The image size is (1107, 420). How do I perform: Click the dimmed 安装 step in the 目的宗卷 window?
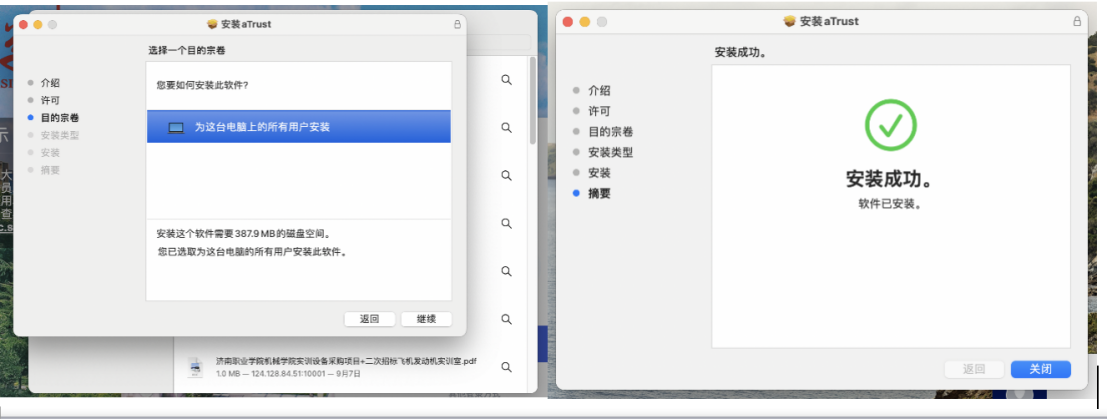pyautogui.click(x=50, y=152)
